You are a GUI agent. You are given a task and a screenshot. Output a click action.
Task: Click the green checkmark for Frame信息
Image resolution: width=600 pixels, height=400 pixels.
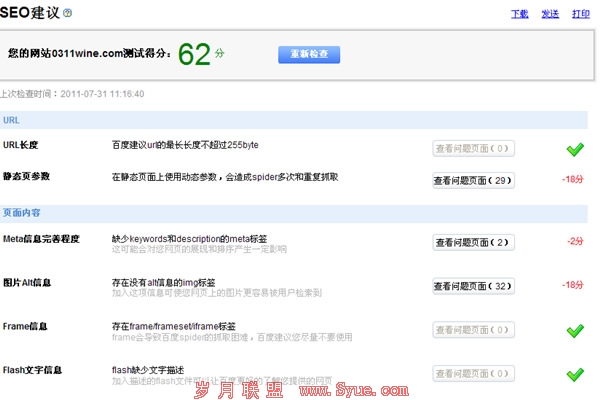[574, 331]
